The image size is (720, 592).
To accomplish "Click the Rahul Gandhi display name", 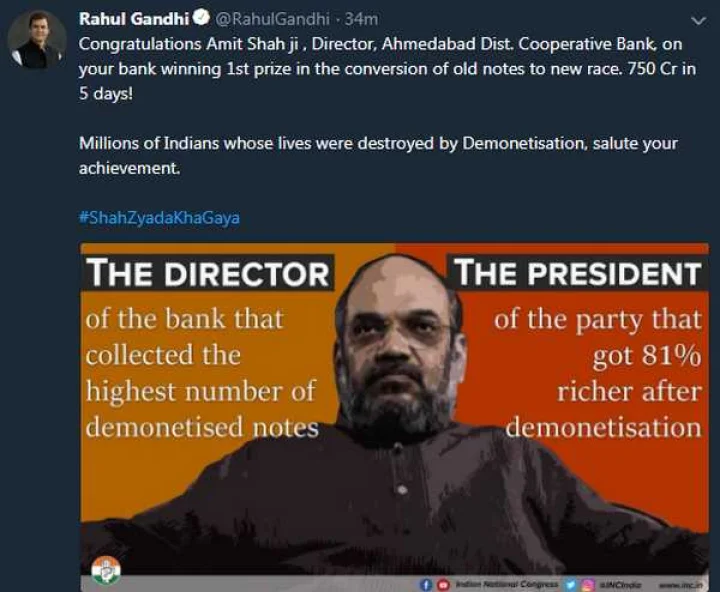I will [134, 19].
